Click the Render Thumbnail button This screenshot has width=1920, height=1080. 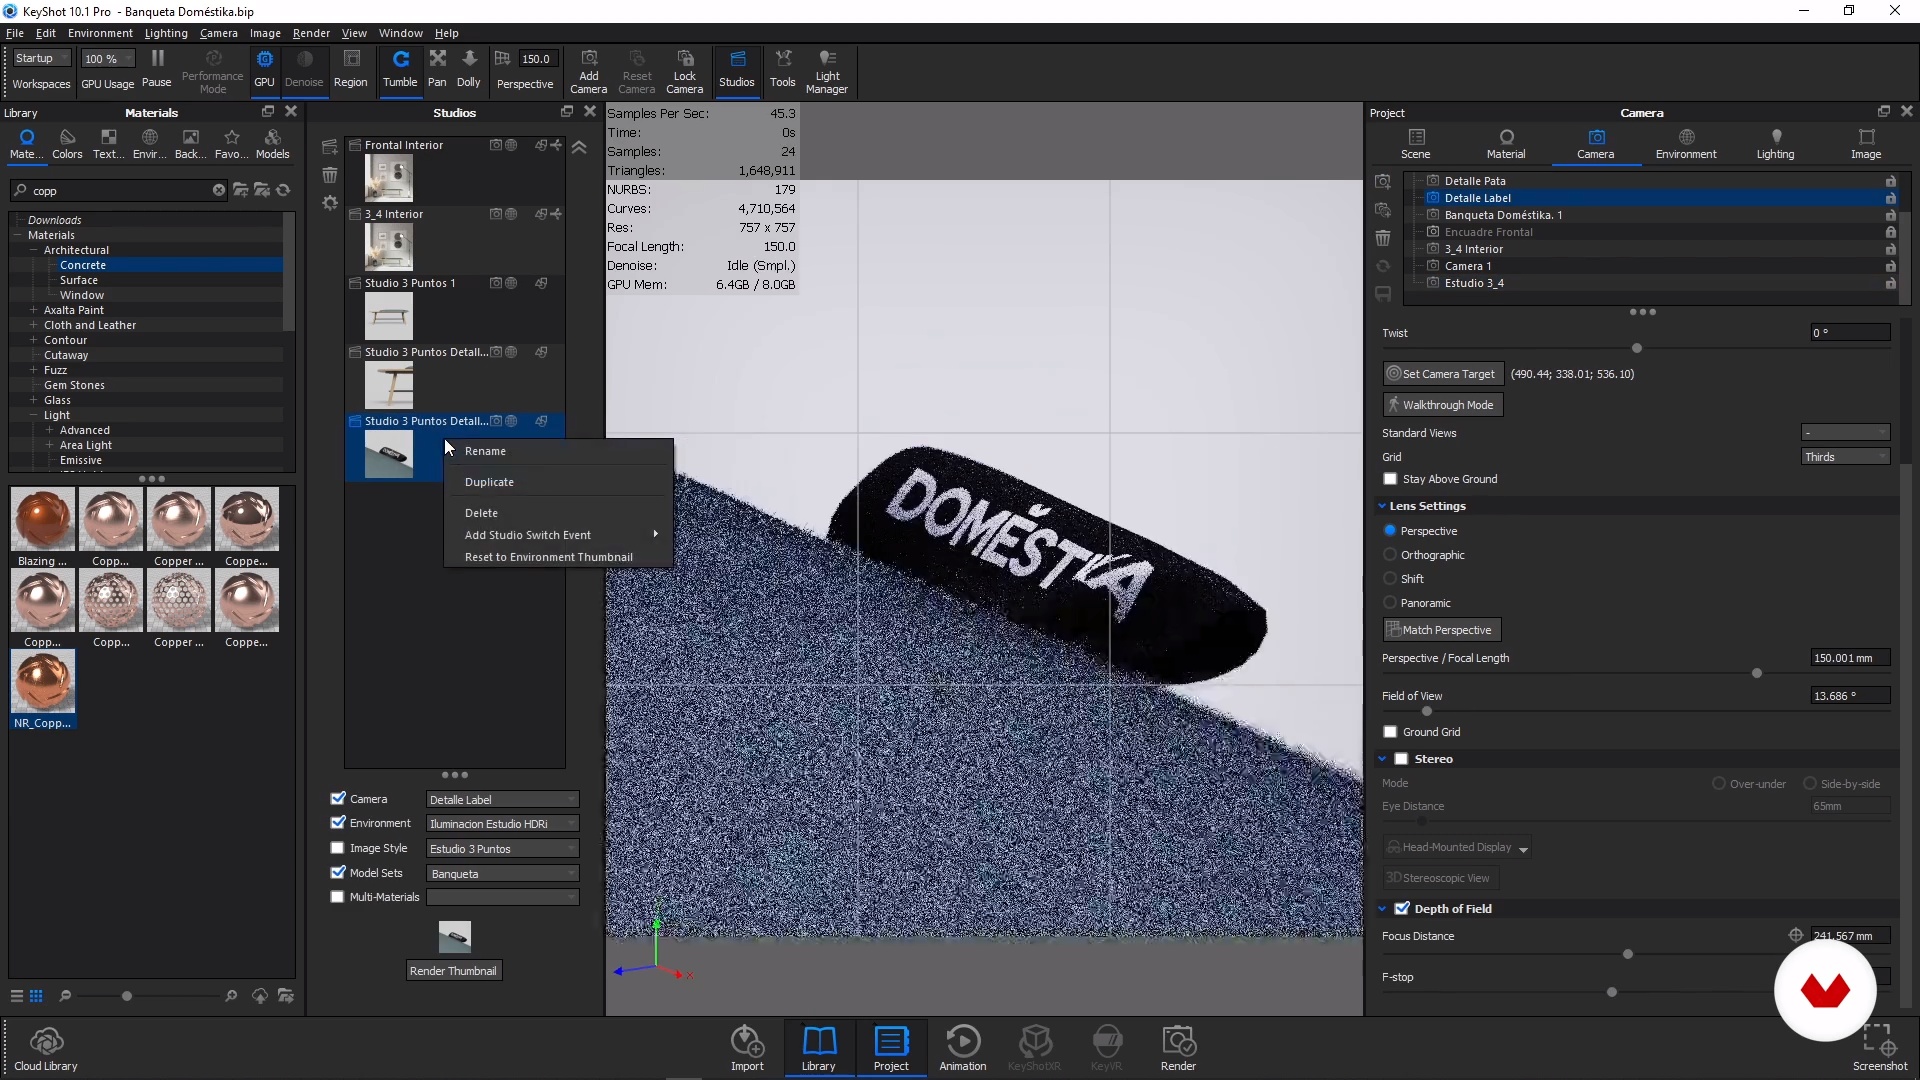(453, 971)
